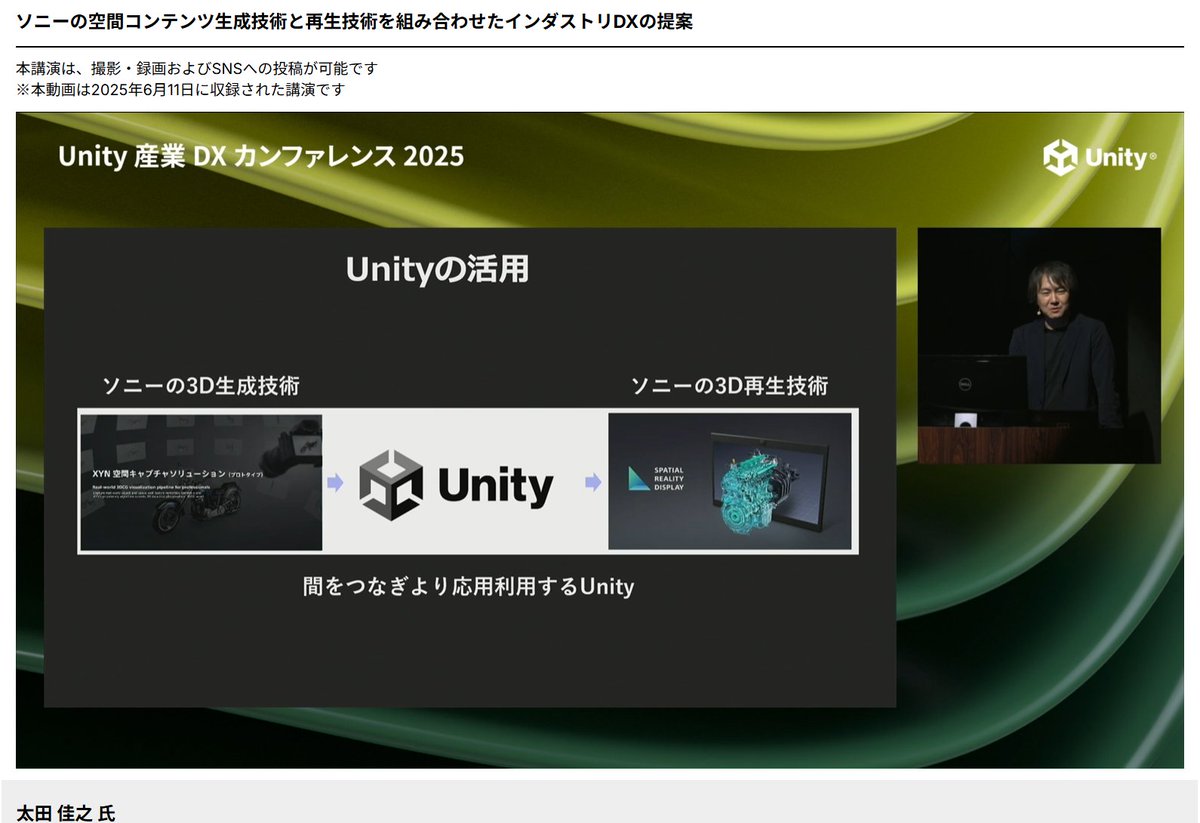Click the caption 間をつなぎより応用利用するUnity
The width and height of the screenshot is (1200, 823).
tap(469, 586)
